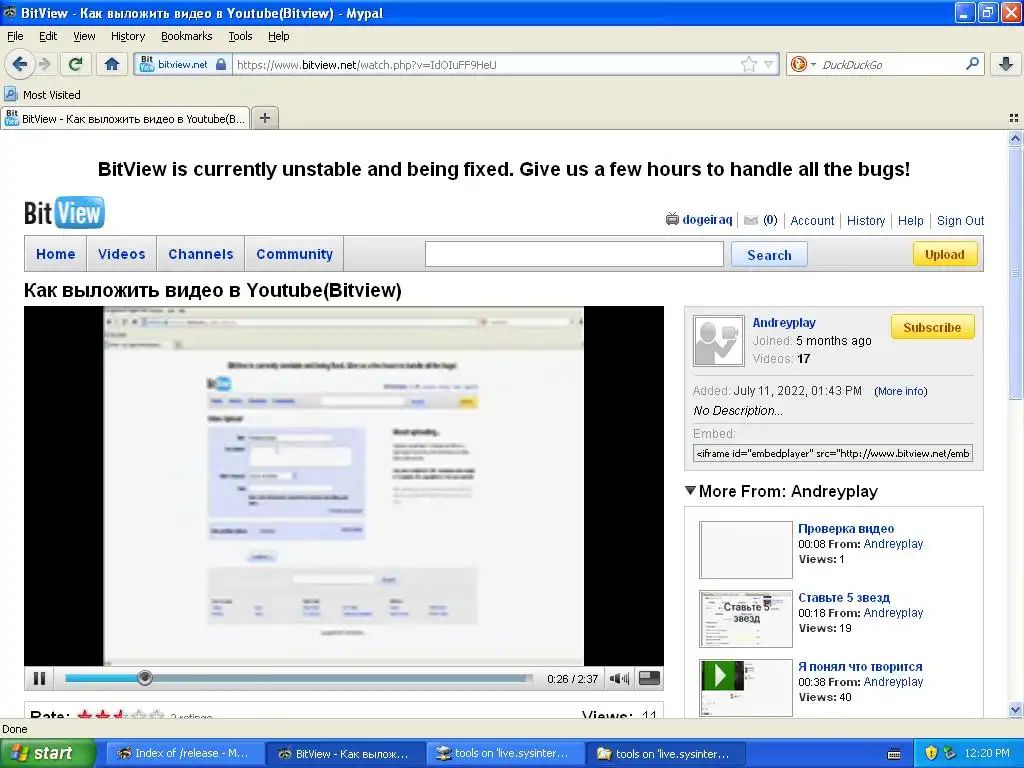Click the on-screen keyboard tray icon

[x=894, y=754]
